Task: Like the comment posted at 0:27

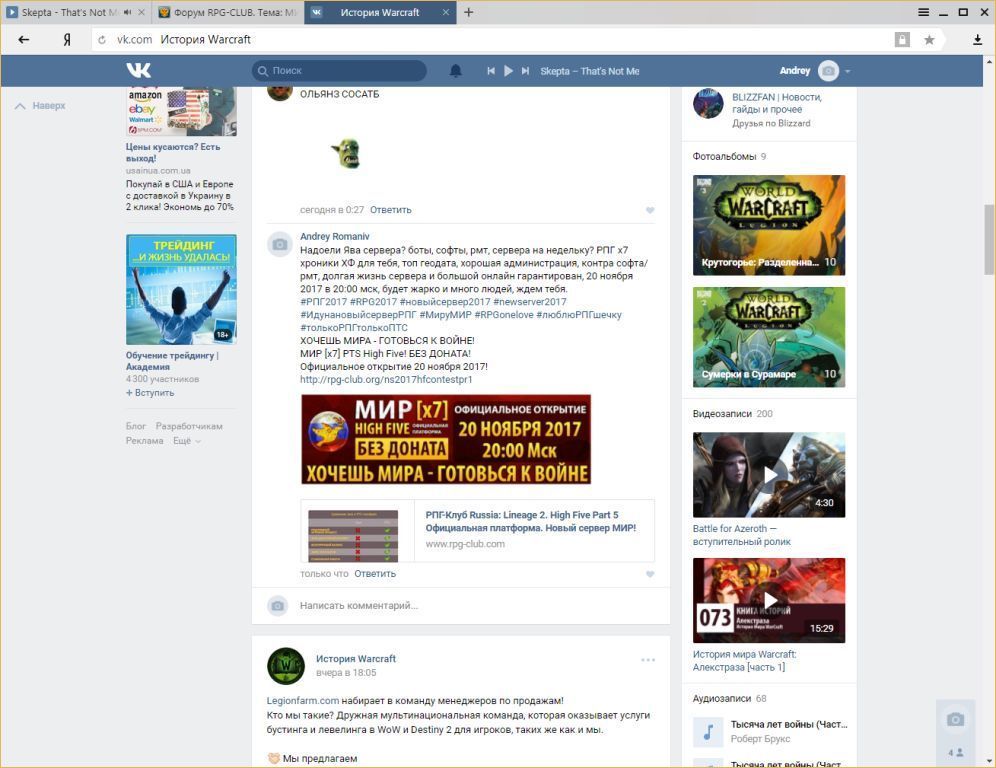Action: [650, 210]
